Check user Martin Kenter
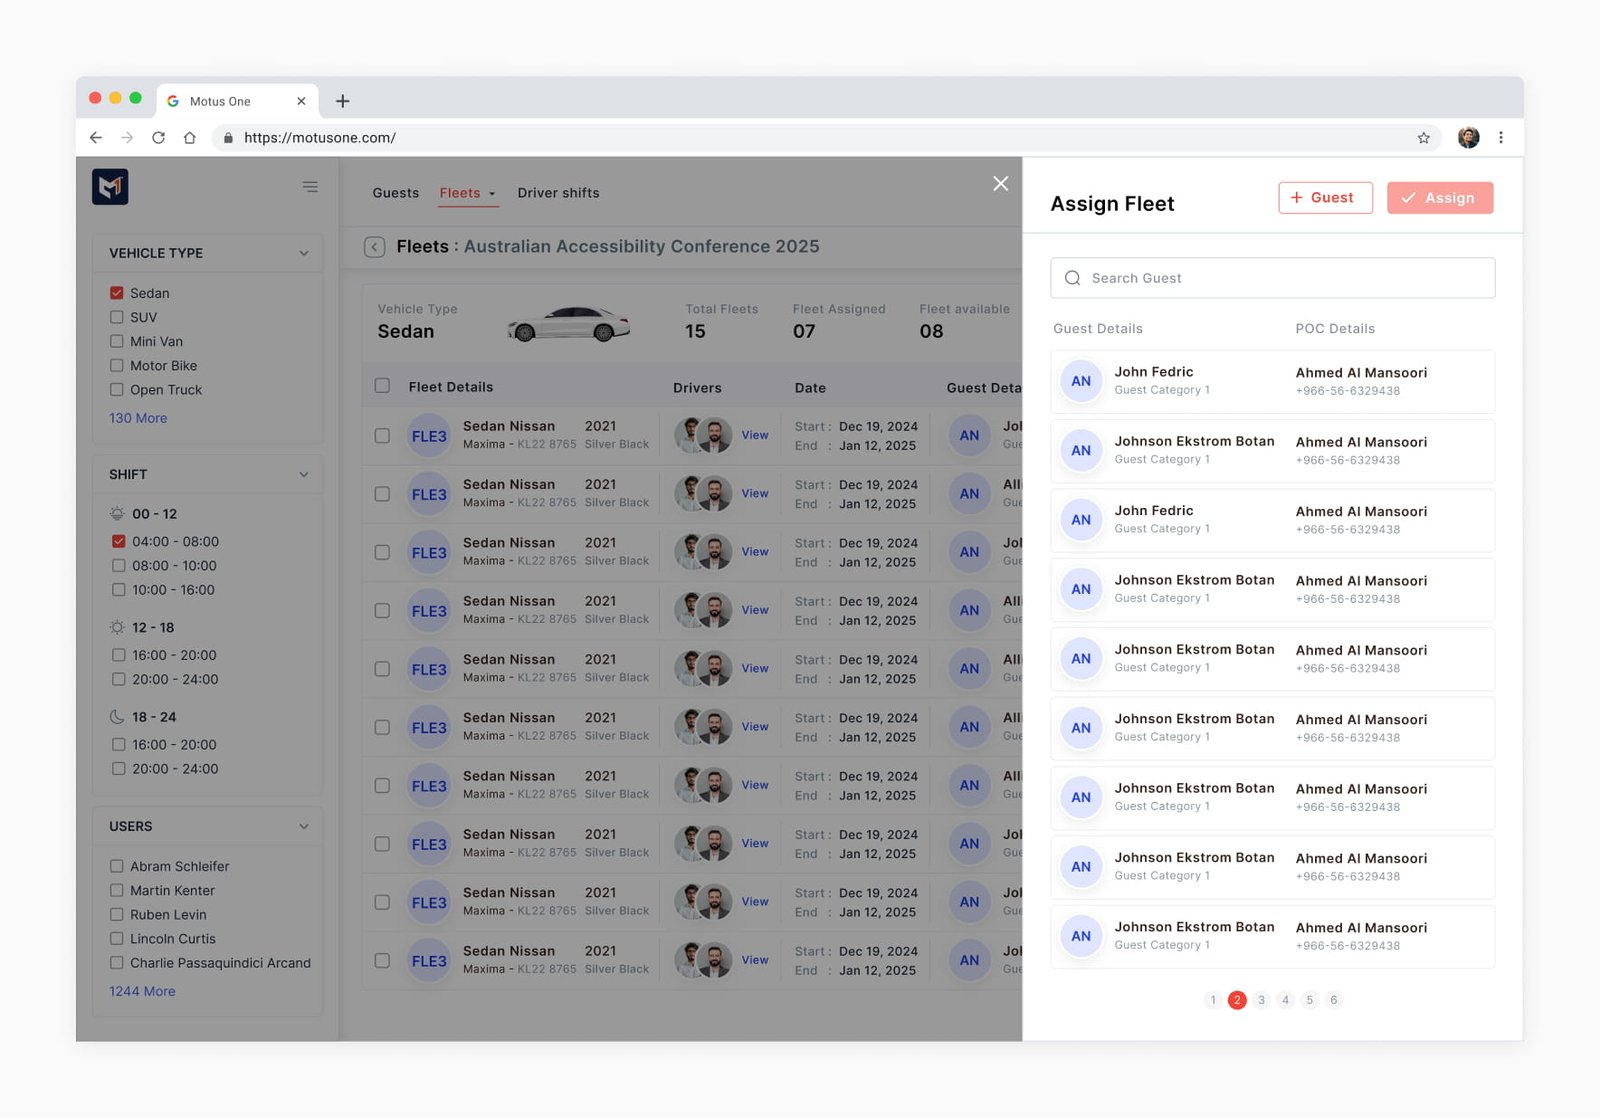Viewport: 1600px width, 1118px height. [x=117, y=890]
